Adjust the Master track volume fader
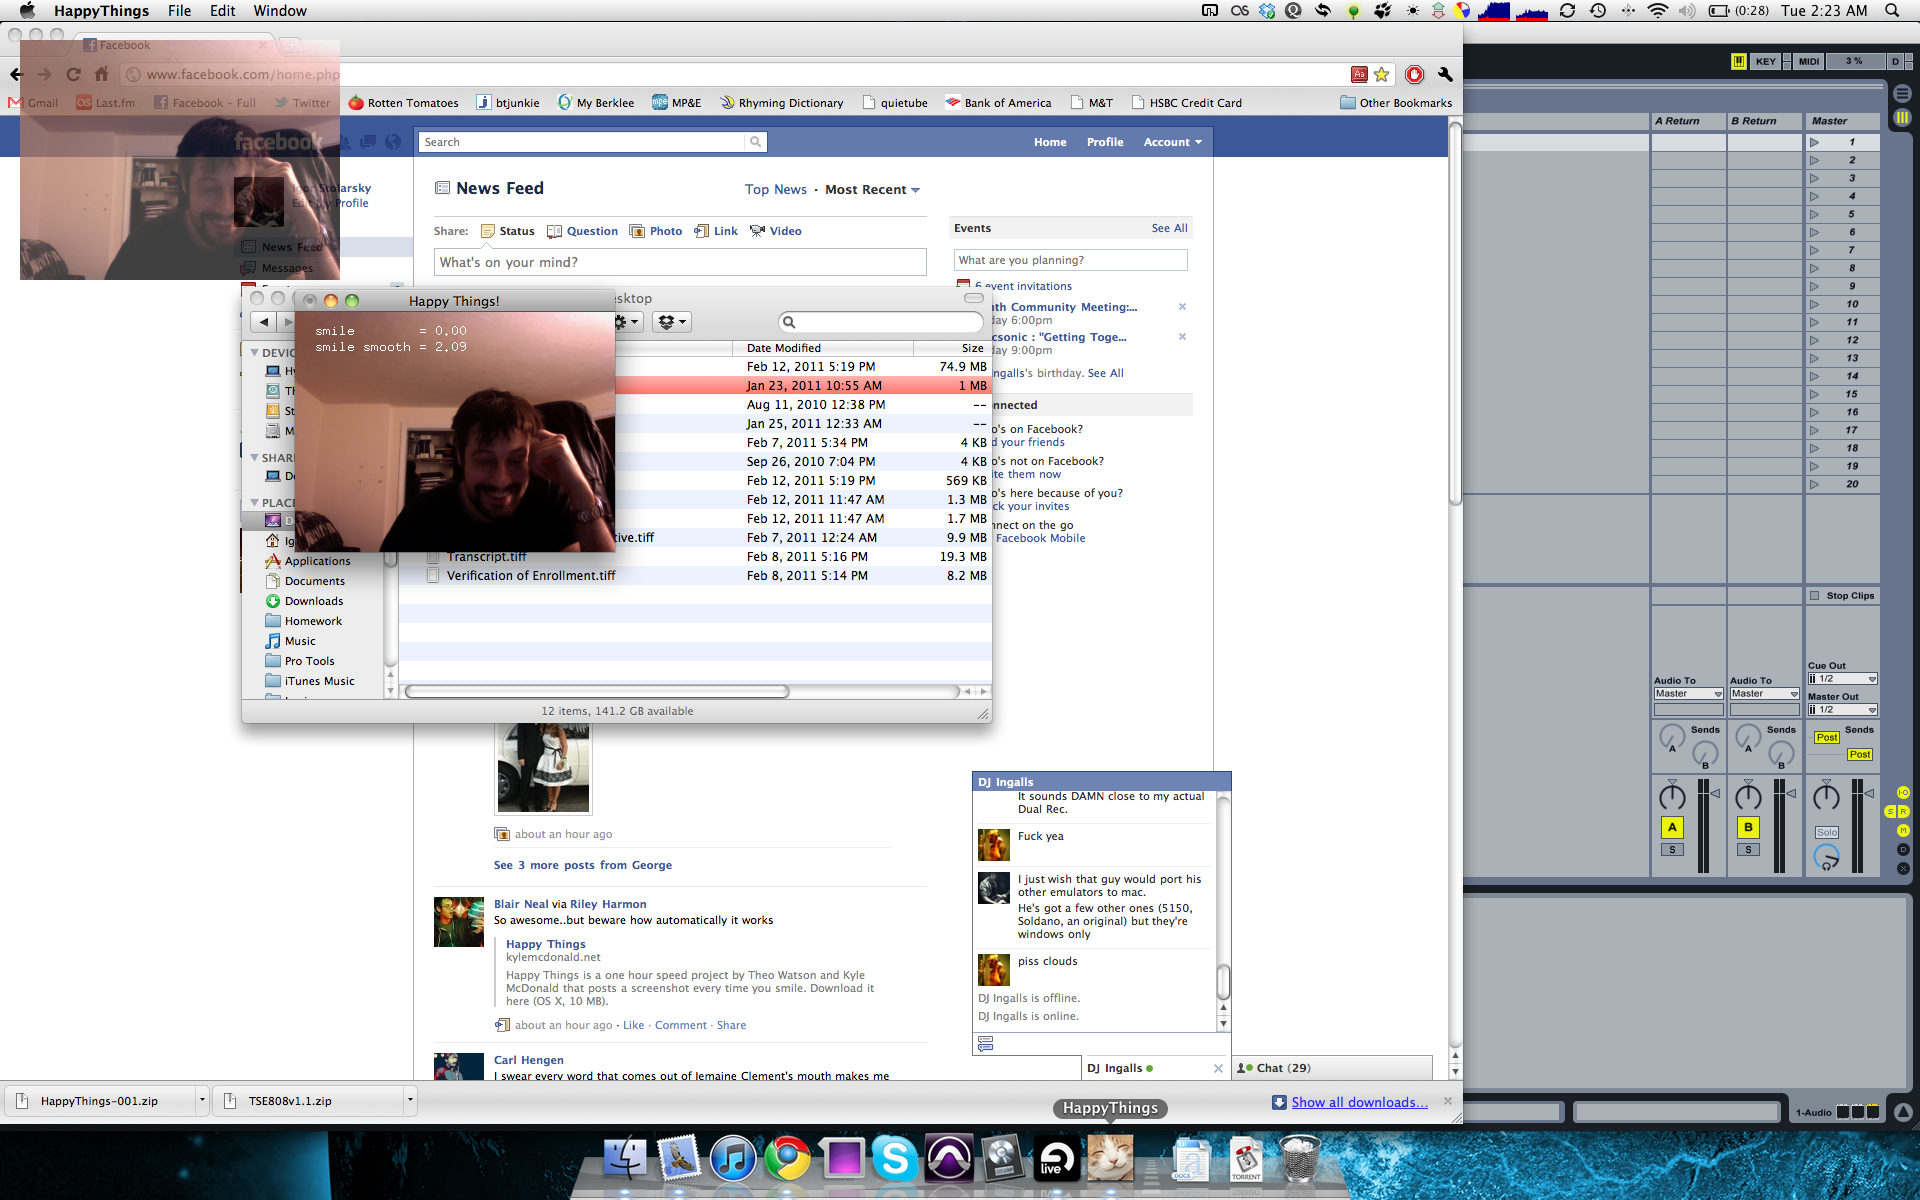 (1870, 795)
